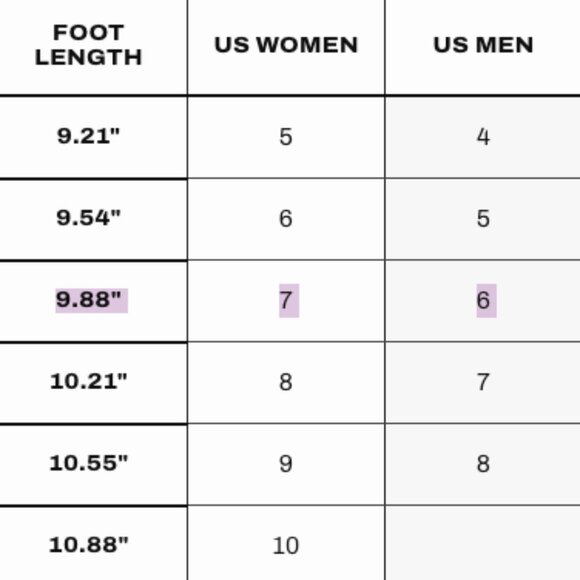Click the US MEN column header
This screenshot has height=580, width=580.
click(483, 45)
